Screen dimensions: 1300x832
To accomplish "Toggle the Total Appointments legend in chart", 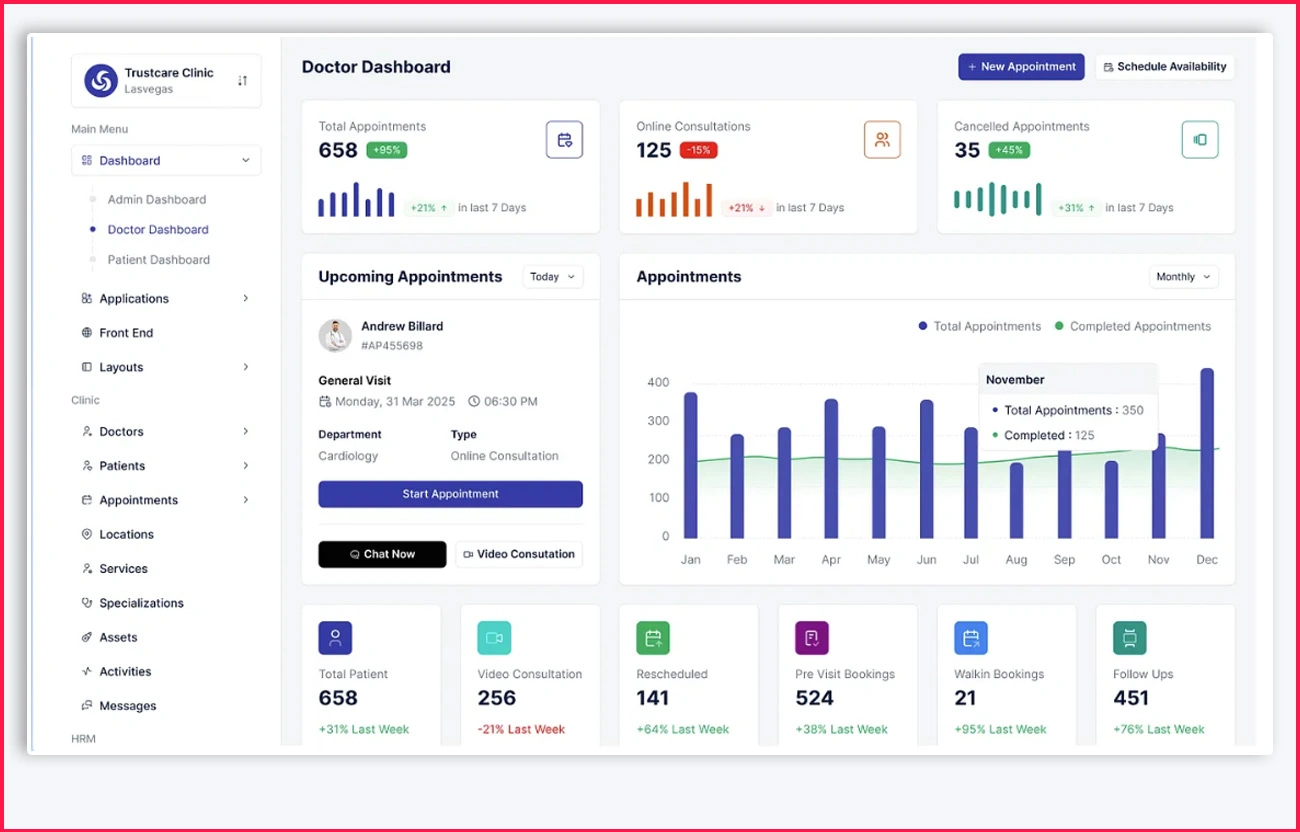I will coord(978,326).
